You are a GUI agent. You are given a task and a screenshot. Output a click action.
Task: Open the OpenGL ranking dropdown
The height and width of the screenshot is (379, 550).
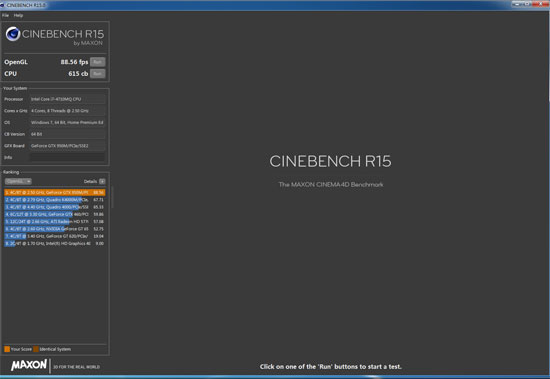click(x=18, y=181)
